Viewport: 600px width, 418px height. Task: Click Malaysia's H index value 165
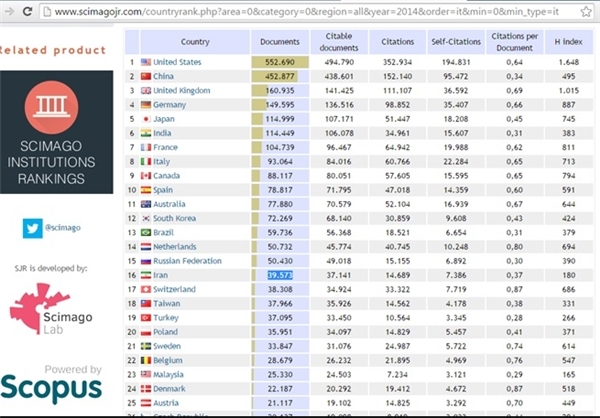(569, 374)
